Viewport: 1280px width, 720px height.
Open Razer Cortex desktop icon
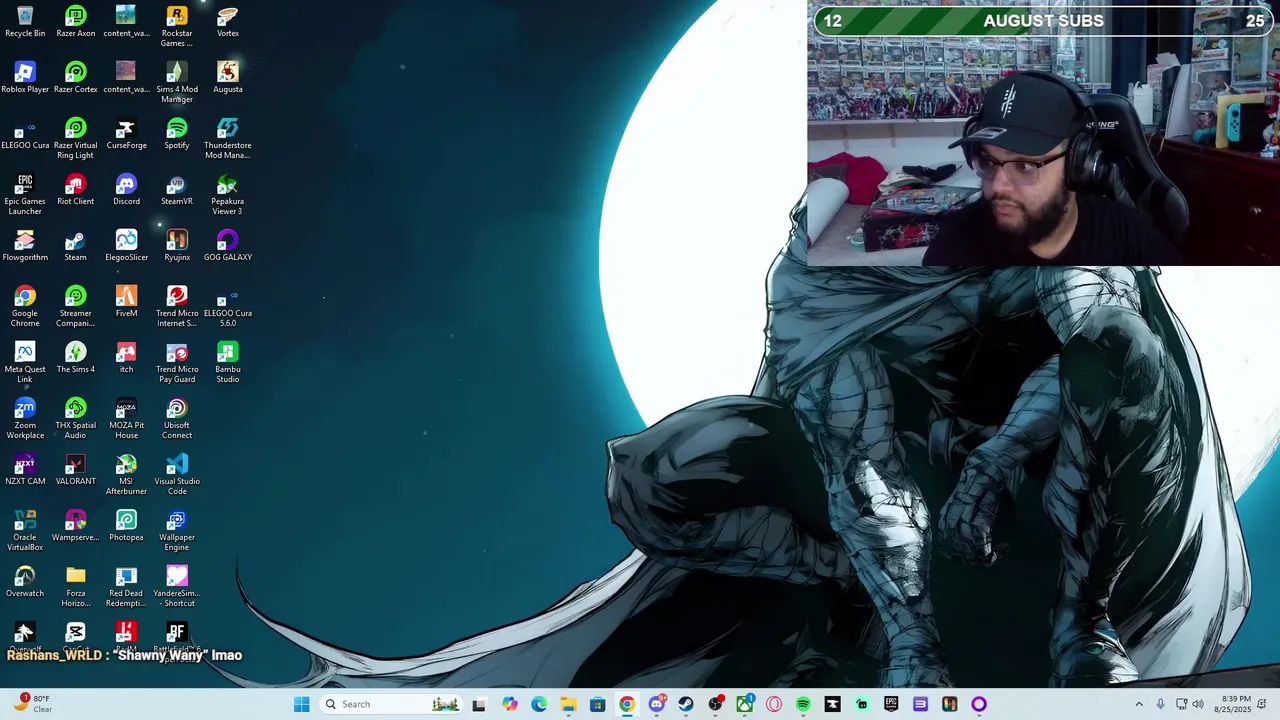point(75,78)
